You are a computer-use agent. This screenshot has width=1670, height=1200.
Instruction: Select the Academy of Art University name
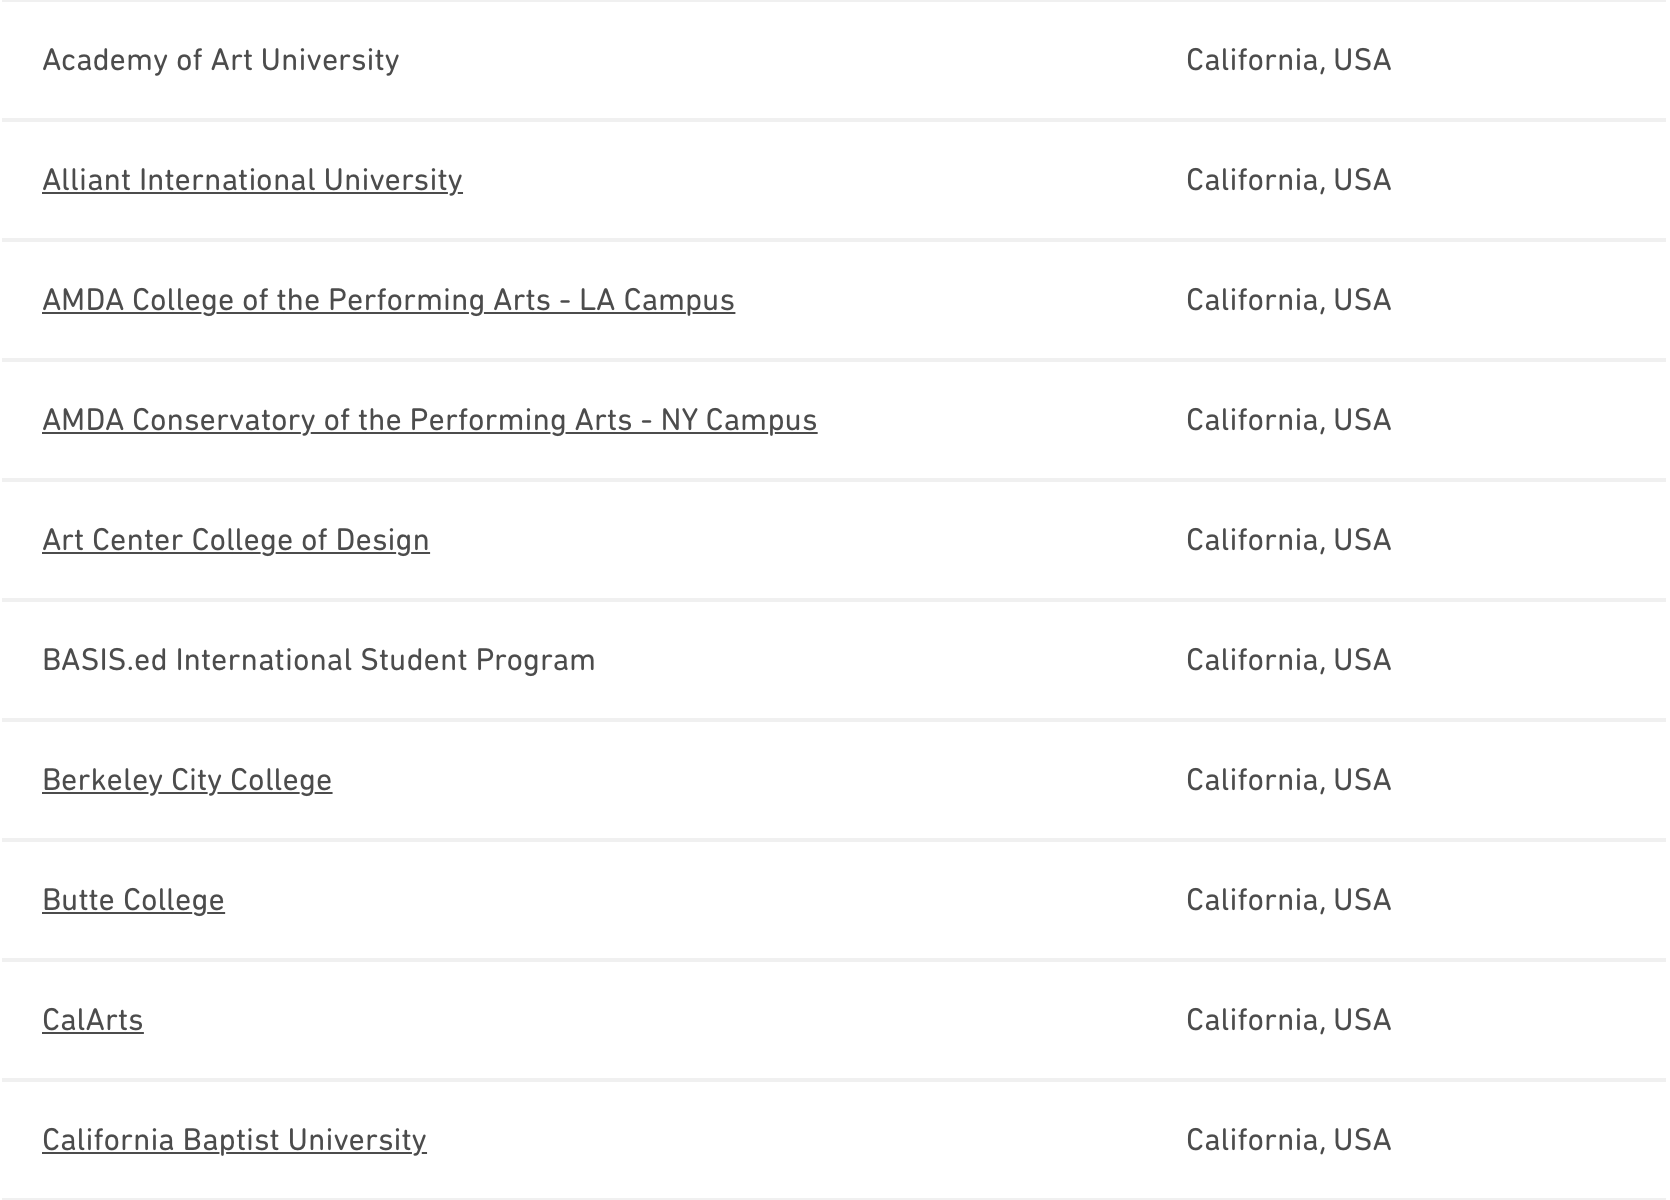click(221, 60)
